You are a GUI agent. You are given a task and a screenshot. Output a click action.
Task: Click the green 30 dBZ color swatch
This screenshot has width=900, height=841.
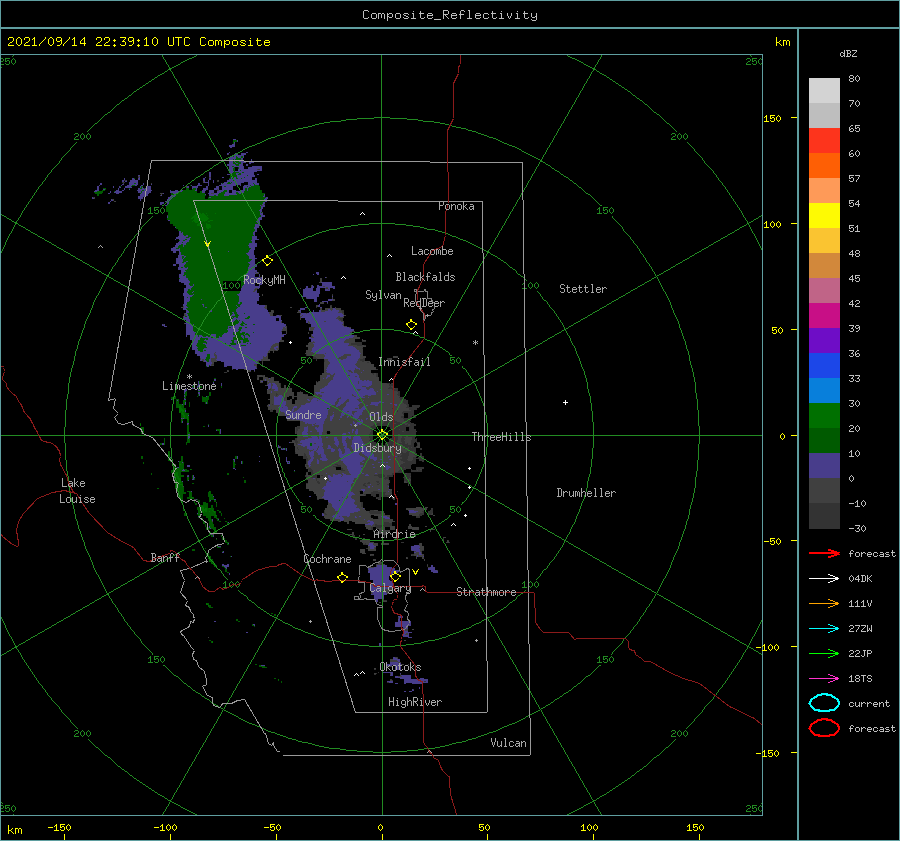824,416
